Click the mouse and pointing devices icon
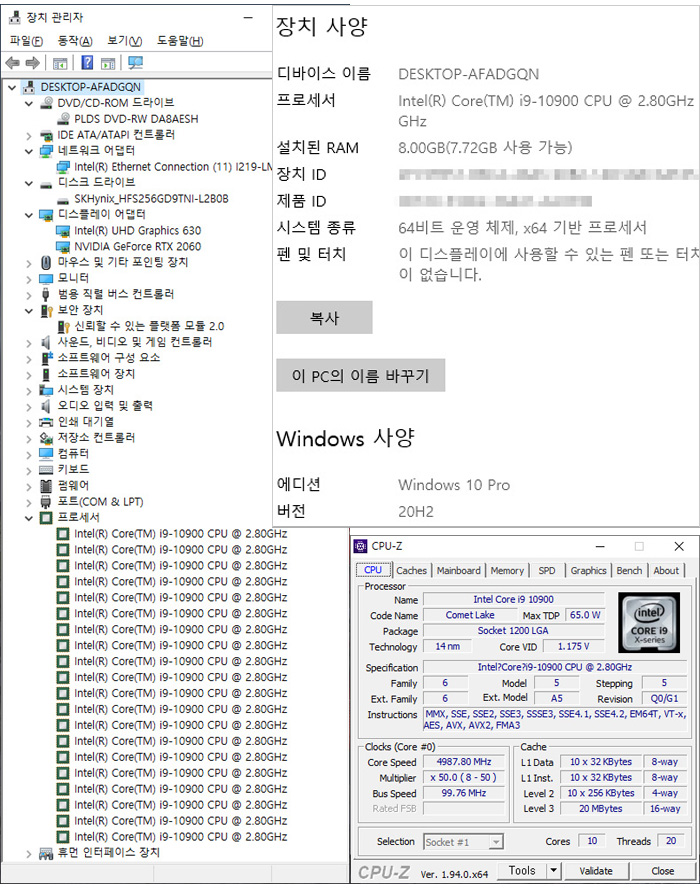 pyautogui.click(x=46, y=263)
